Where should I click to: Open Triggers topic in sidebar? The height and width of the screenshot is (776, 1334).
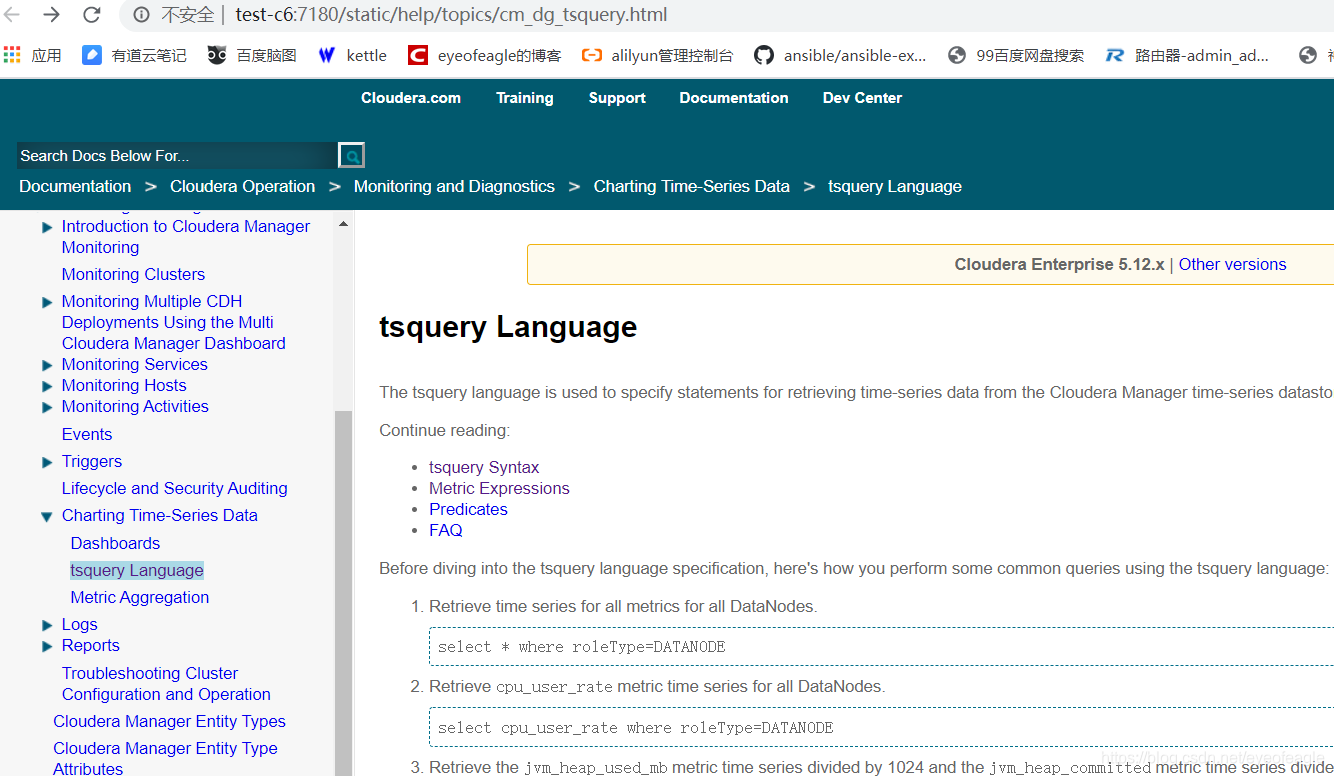(92, 461)
